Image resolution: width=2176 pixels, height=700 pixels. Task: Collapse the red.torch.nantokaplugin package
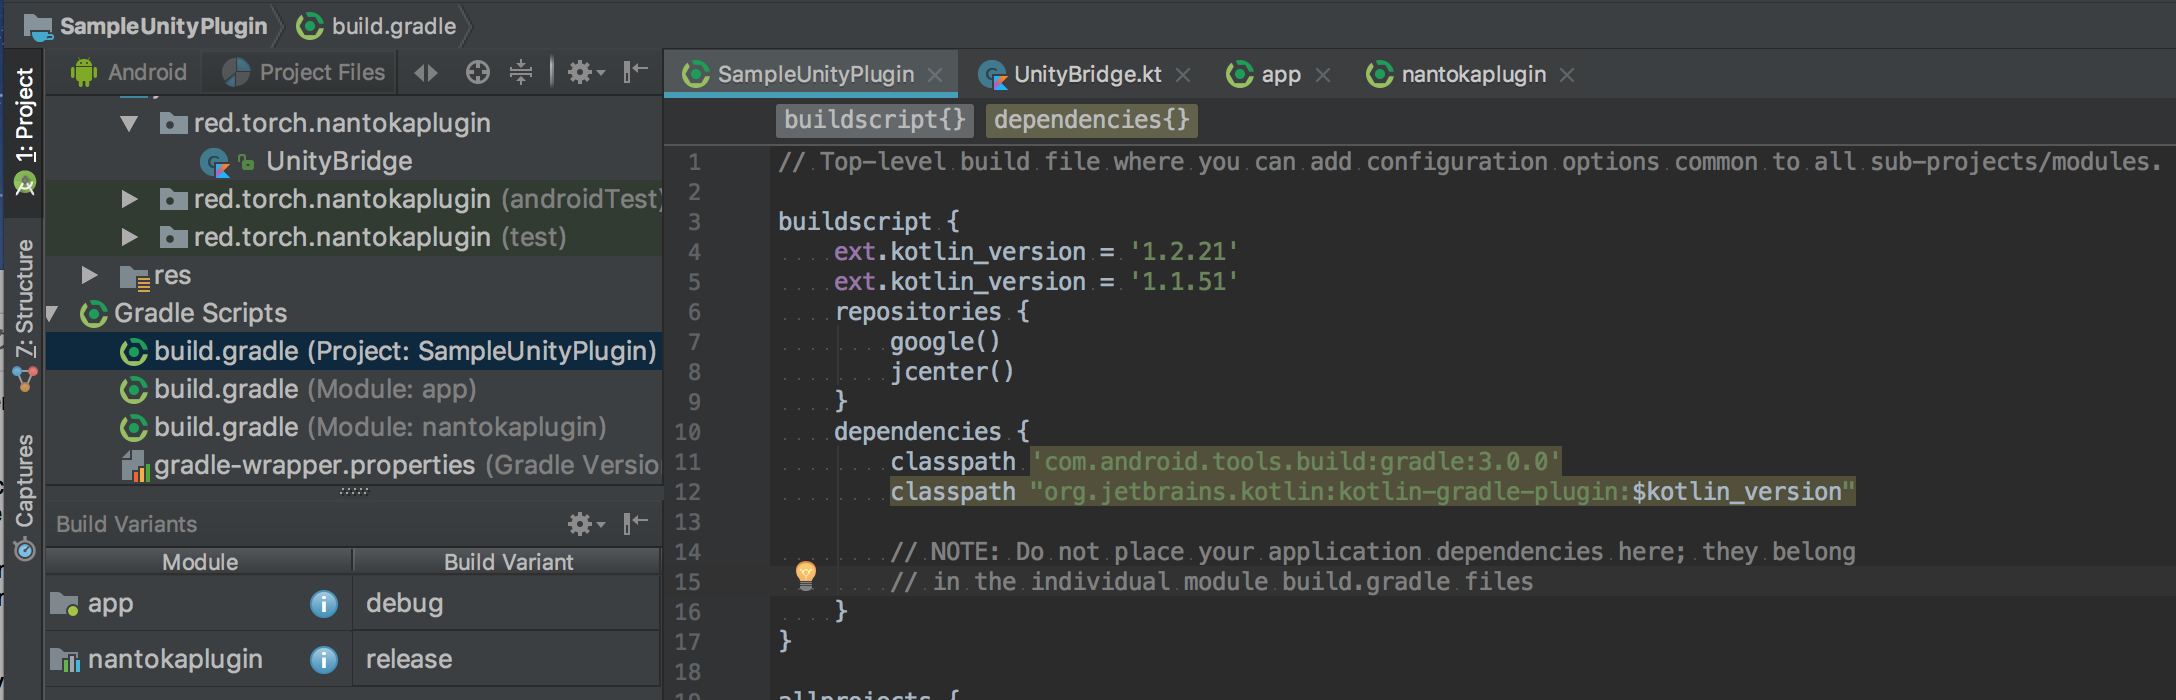(129, 124)
